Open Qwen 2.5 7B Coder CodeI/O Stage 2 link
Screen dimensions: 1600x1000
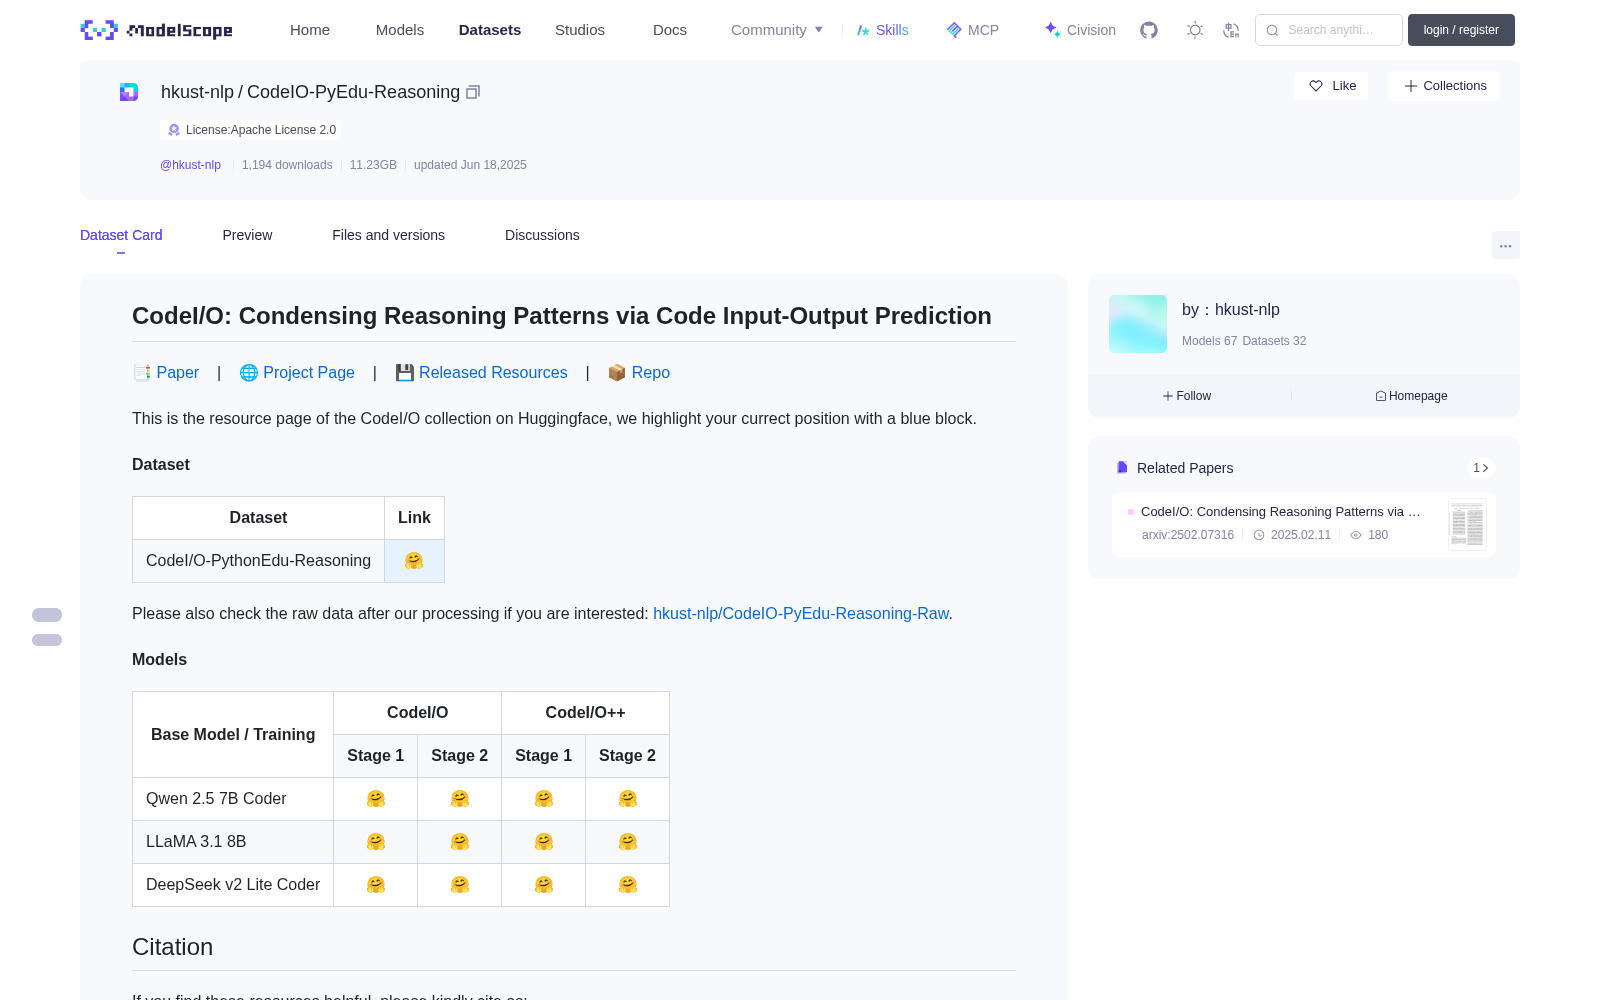[x=460, y=799]
